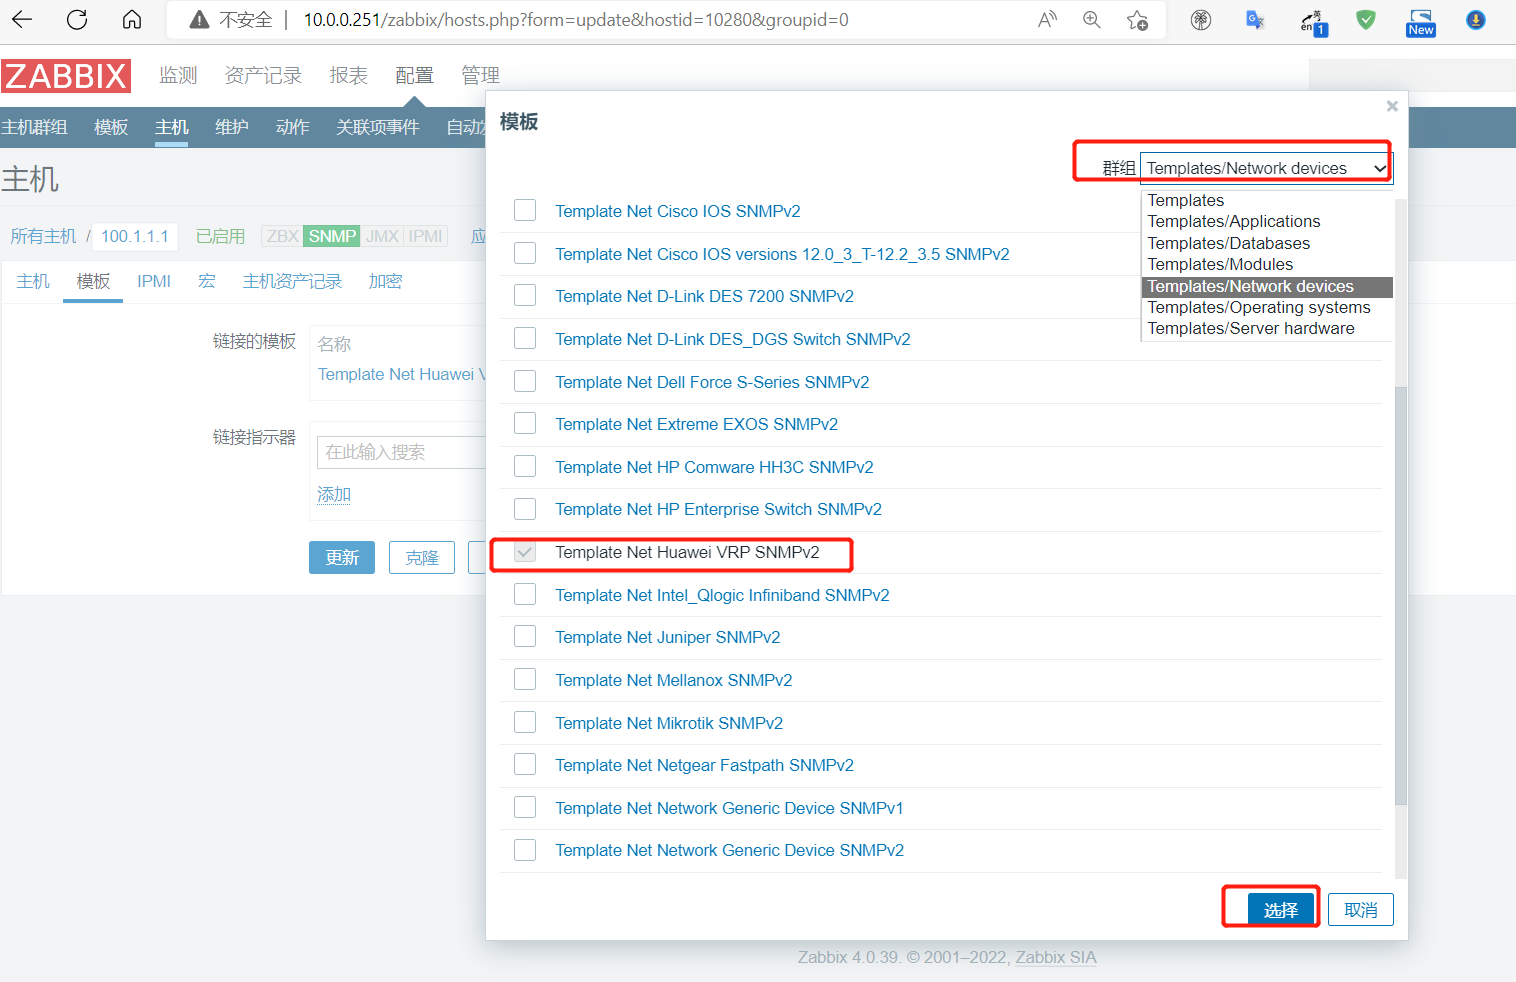Open Template Net Intel_Qlogic Infiniband SNMPv2 link

pyautogui.click(x=722, y=595)
